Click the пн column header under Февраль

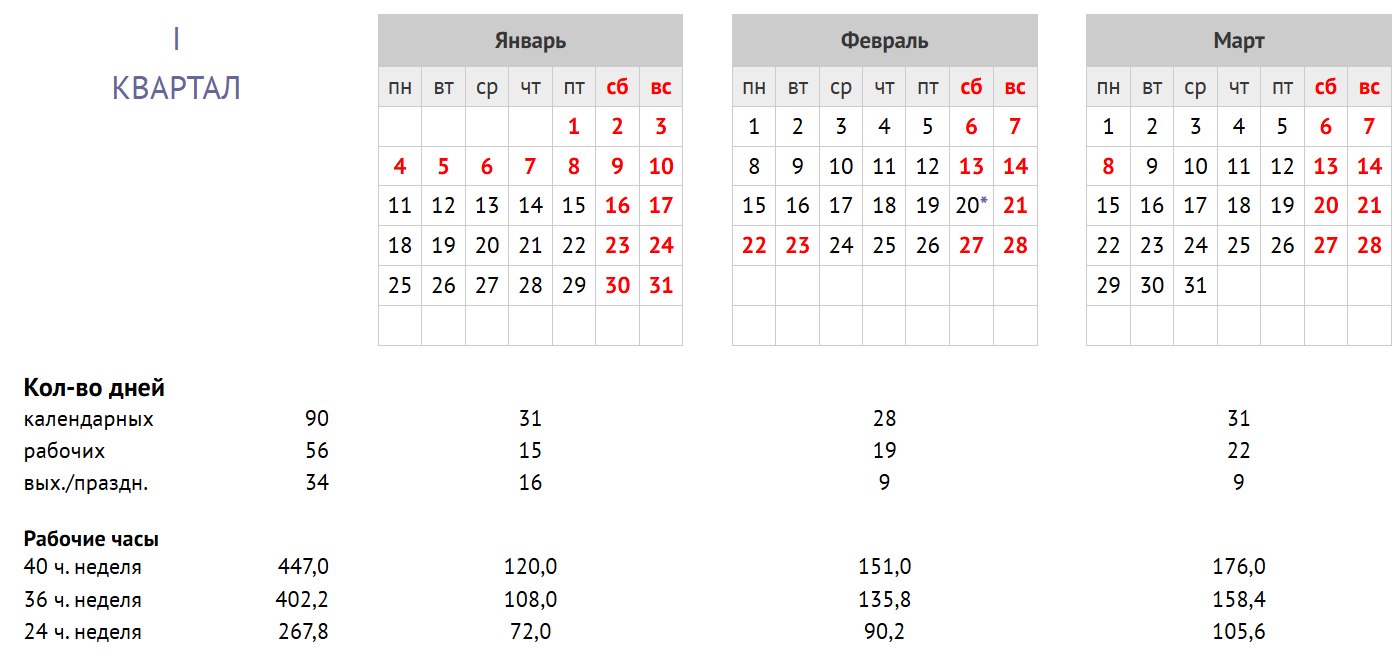(x=754, y=87)
